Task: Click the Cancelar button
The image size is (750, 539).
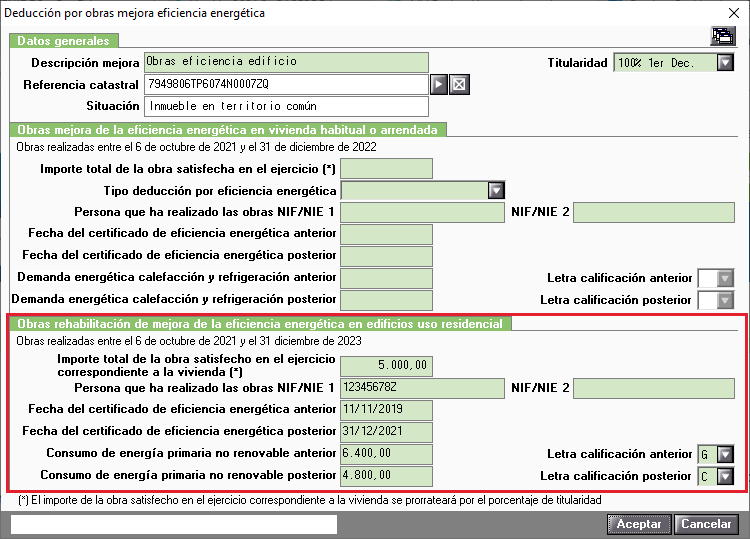Action: [706, 524]
